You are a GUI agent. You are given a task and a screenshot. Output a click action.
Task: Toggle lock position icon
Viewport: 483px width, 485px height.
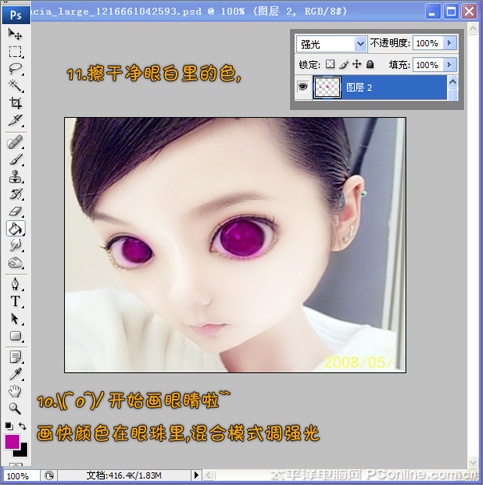click(357, 64)
